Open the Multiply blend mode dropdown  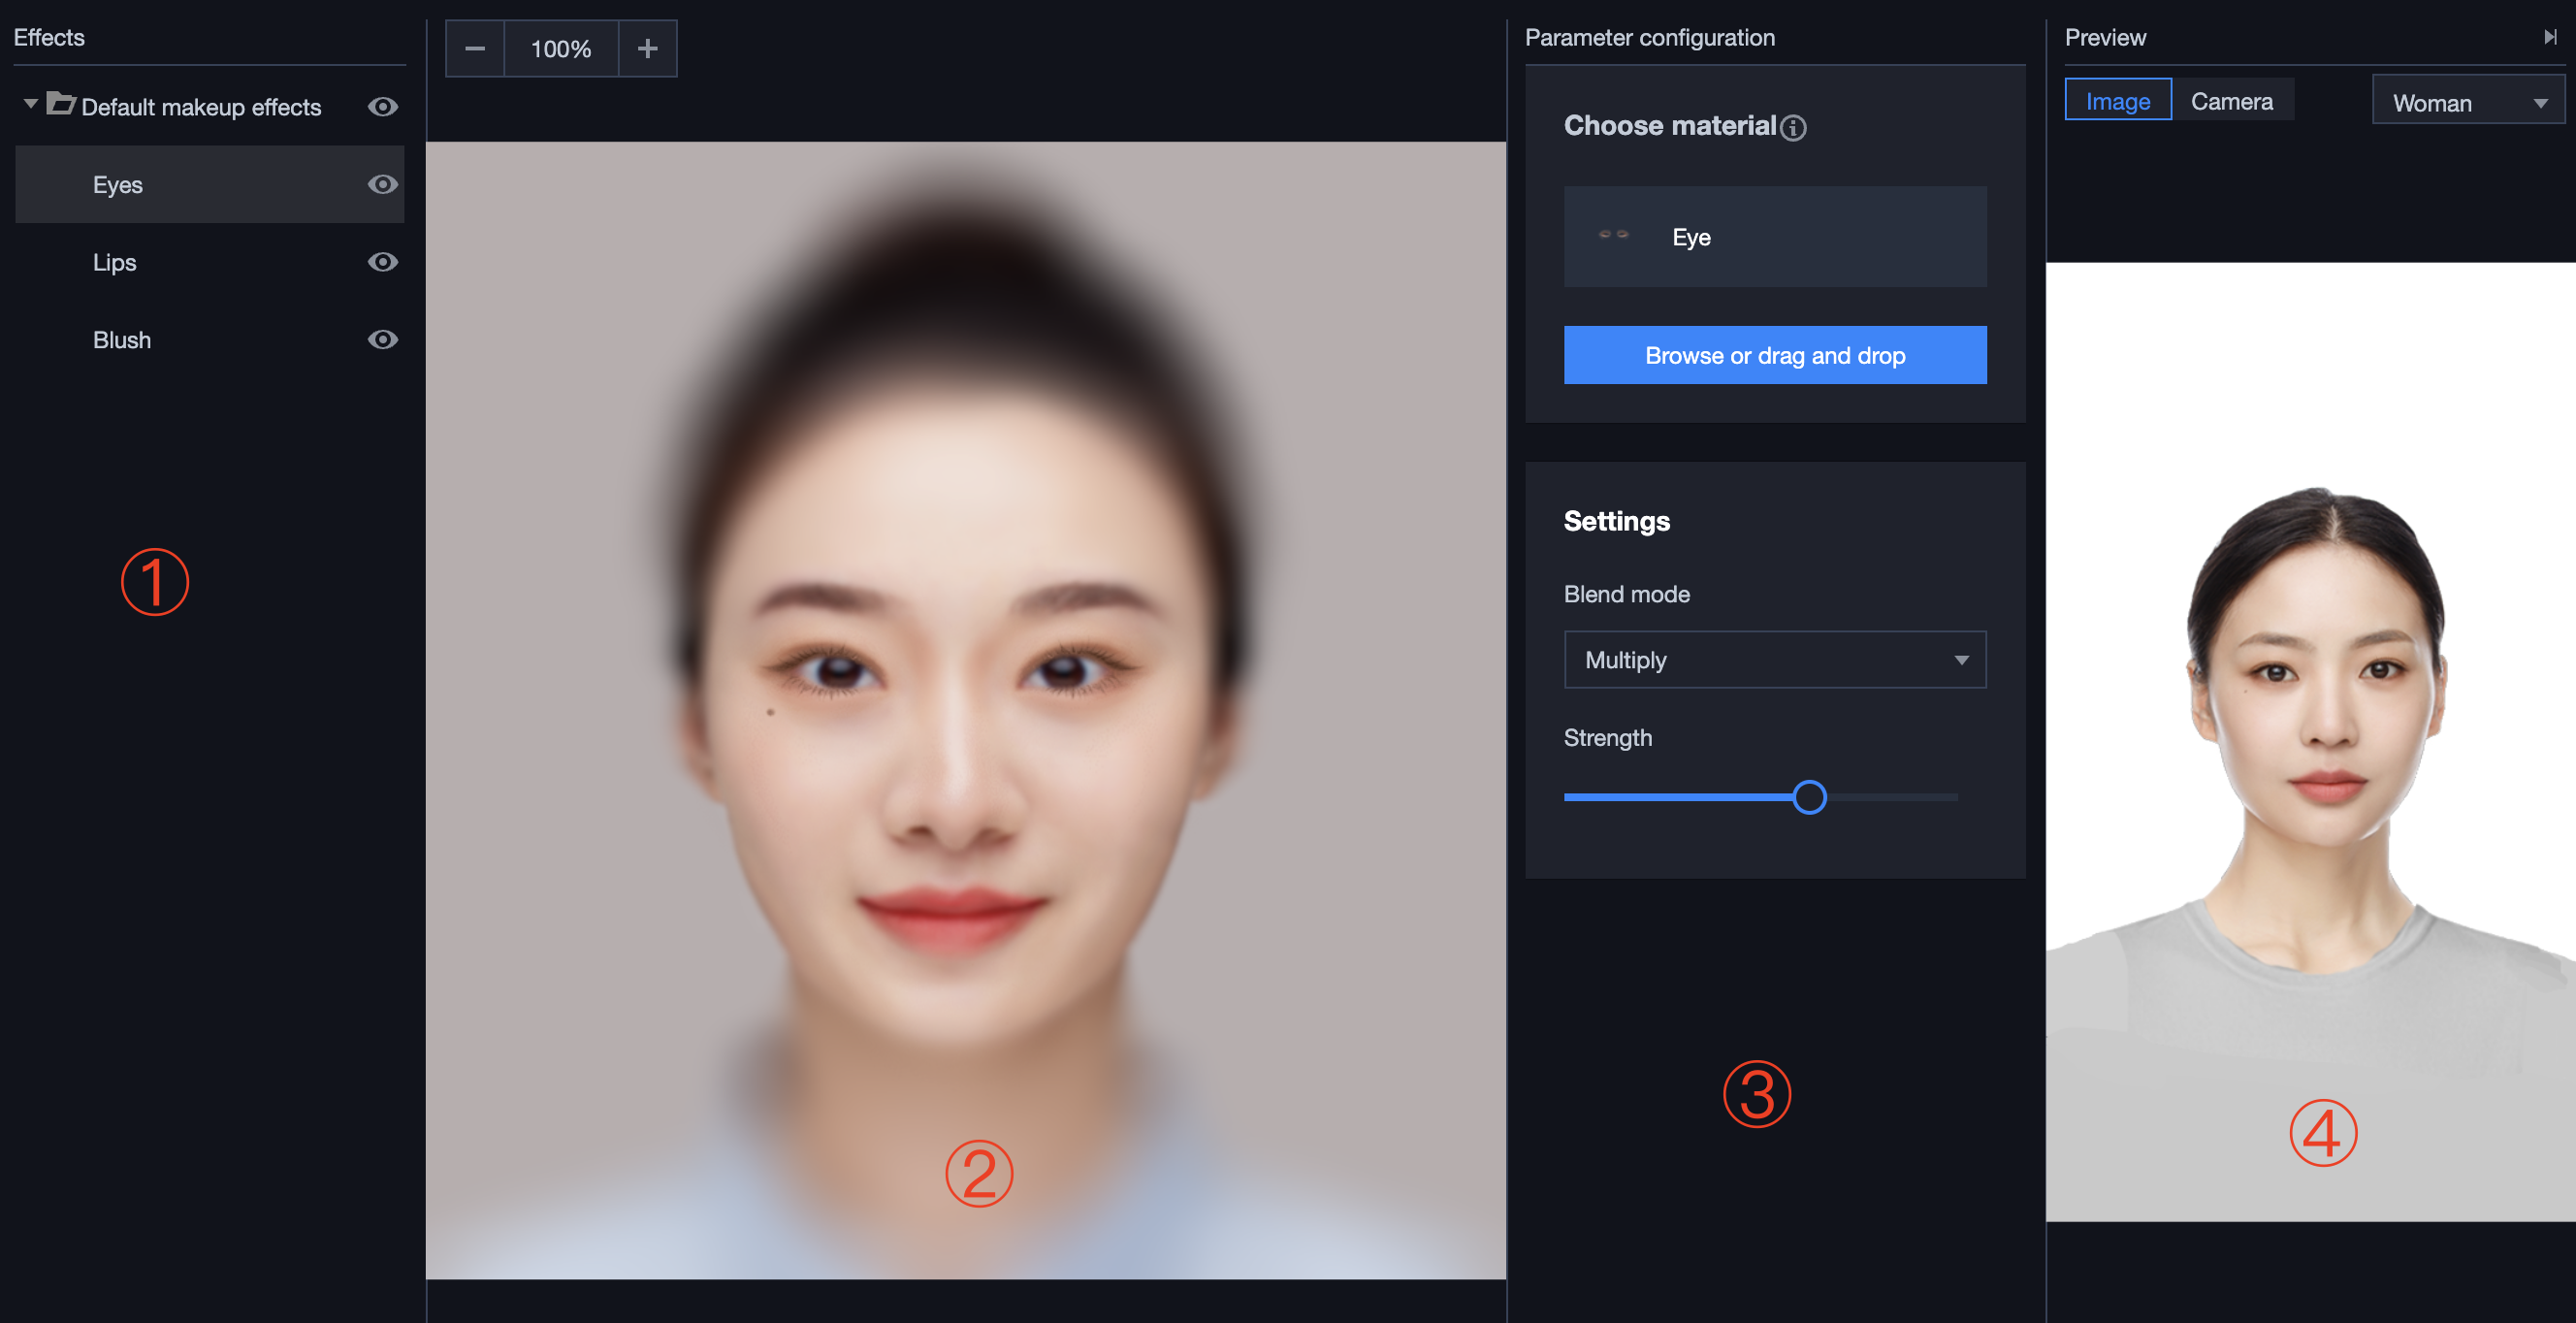pyautogui.click(x=1774, y=660)
